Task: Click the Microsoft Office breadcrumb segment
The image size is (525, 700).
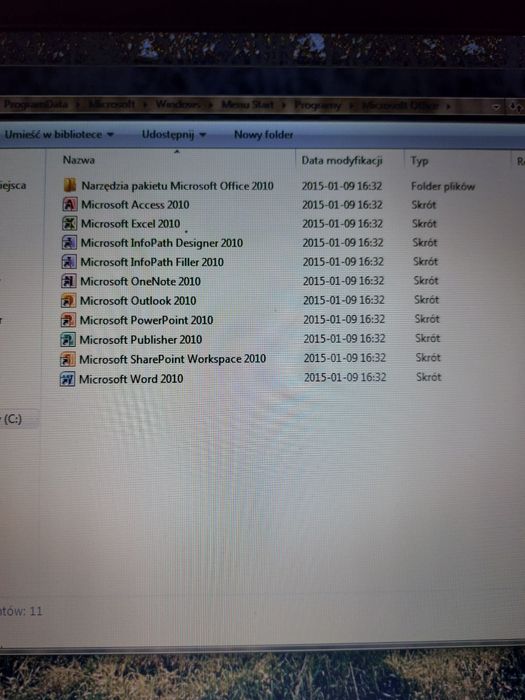Action: (400, 106)
